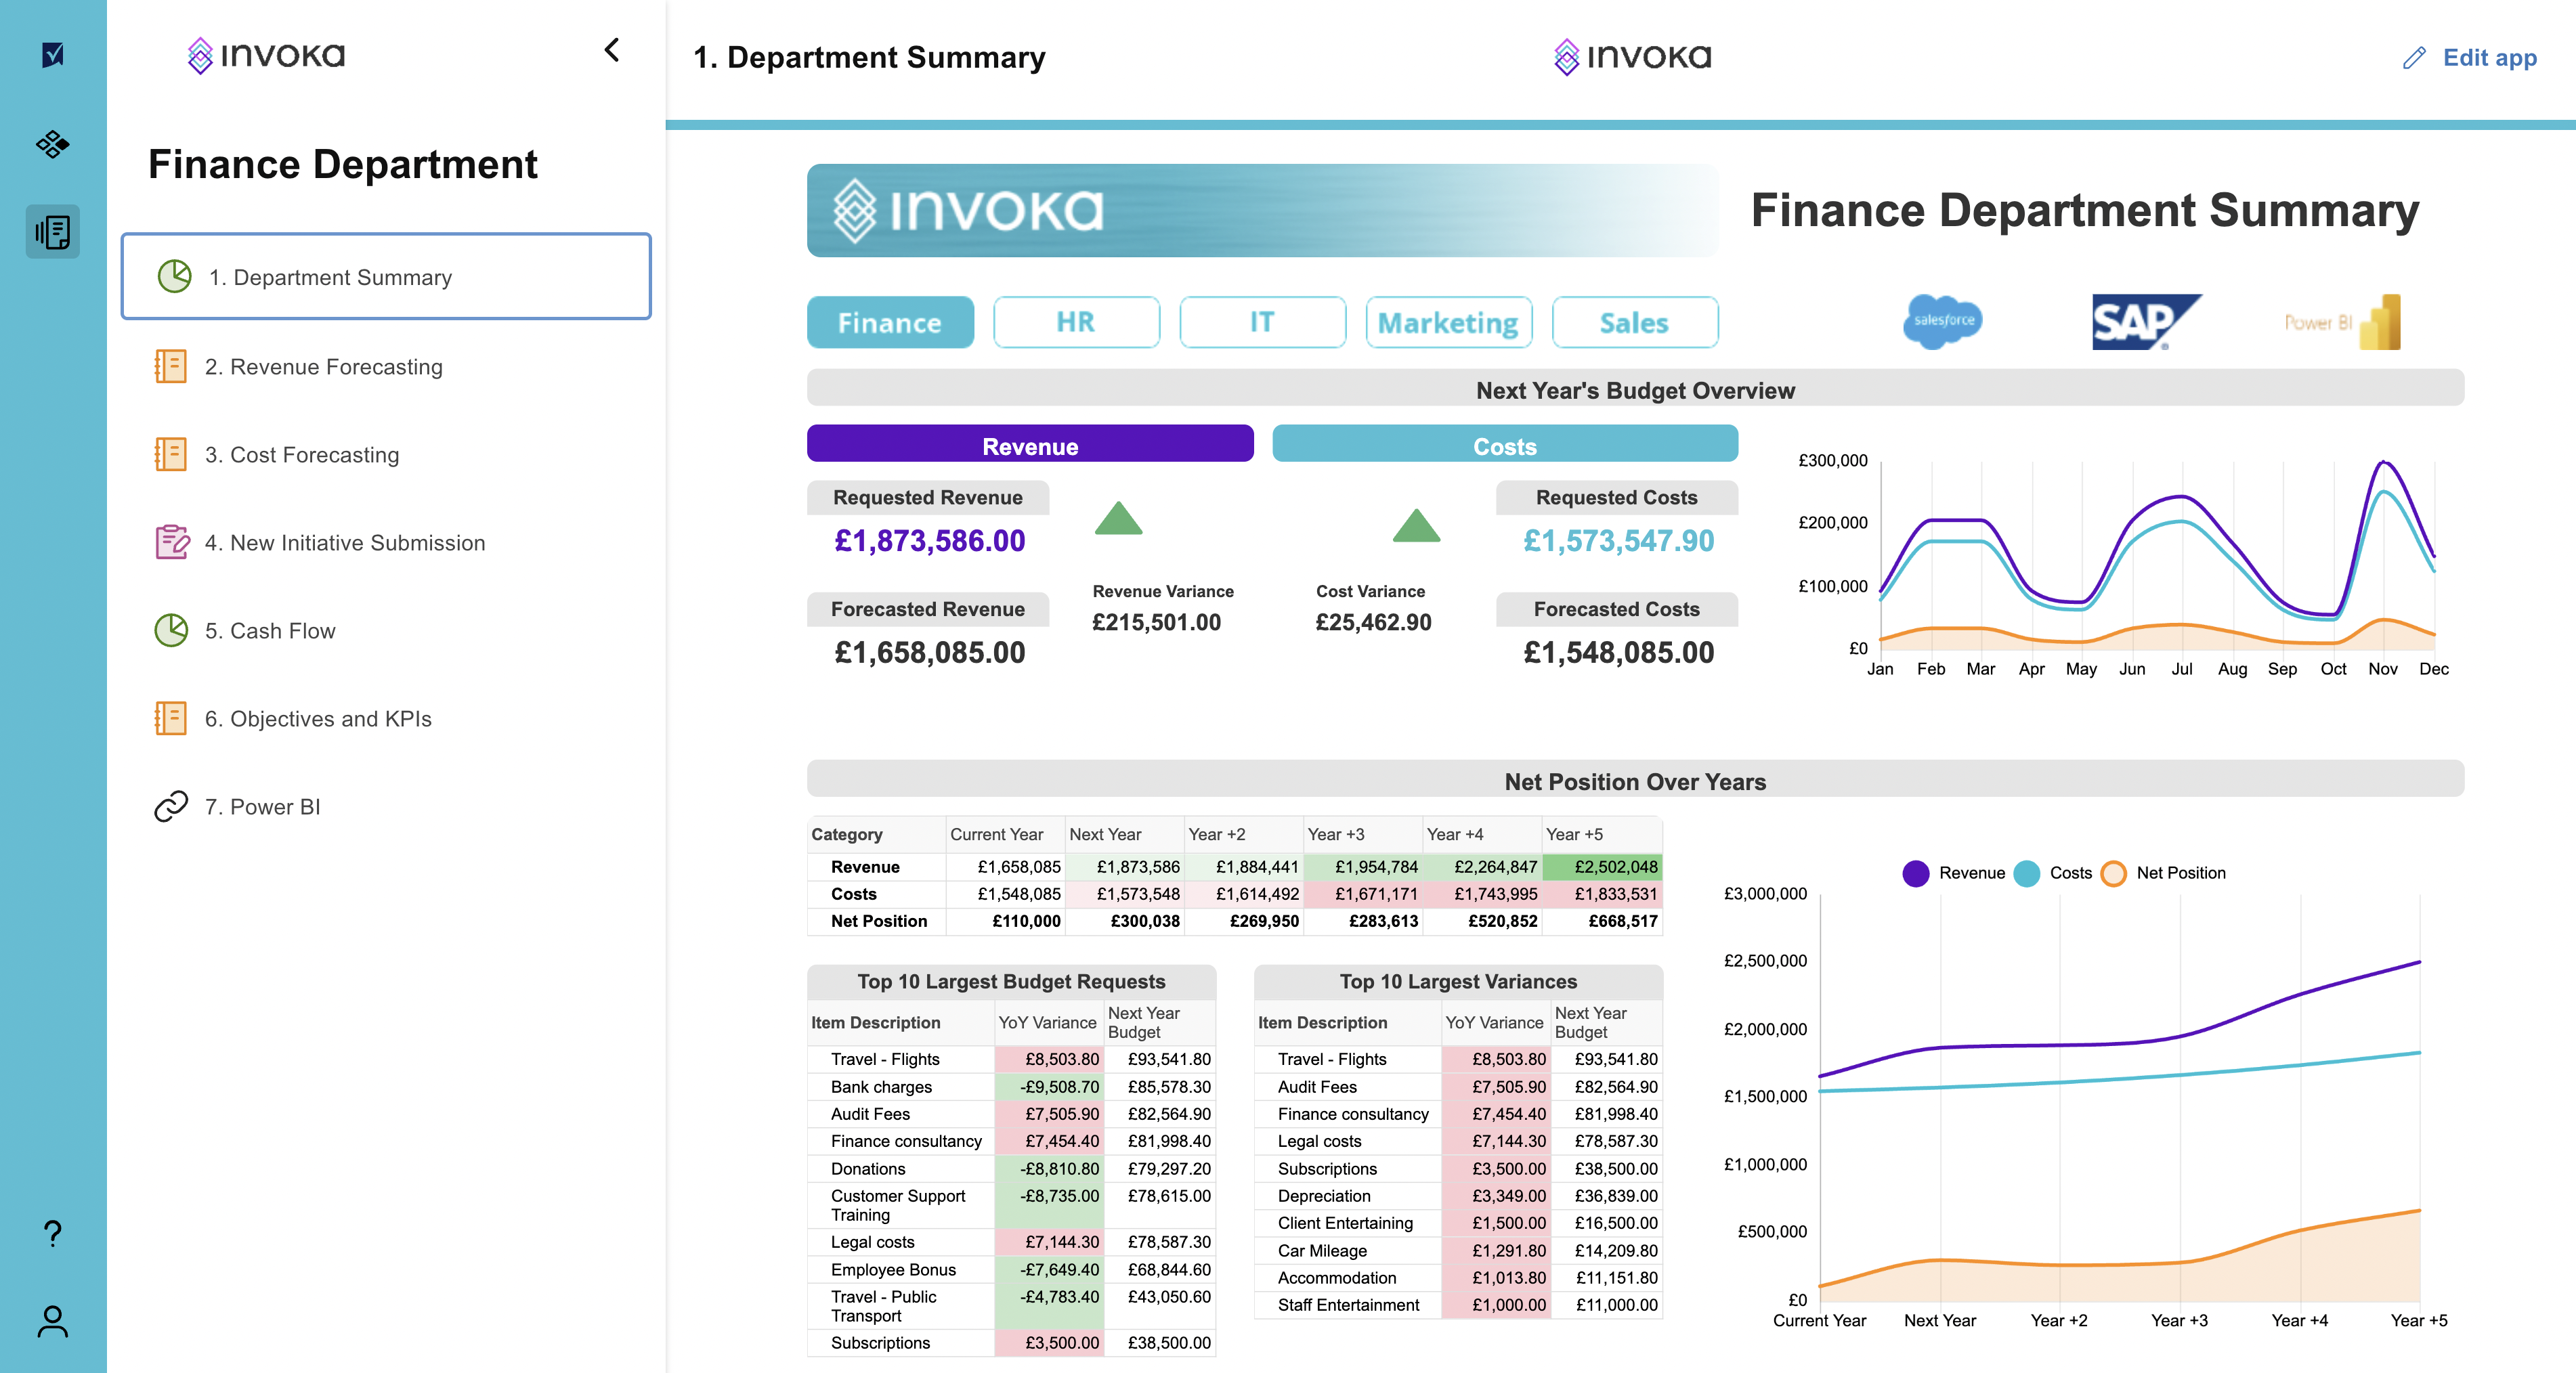Click the green Revenue Variance up arrow
The image size is (2576, 1373).
[1118, 518]
